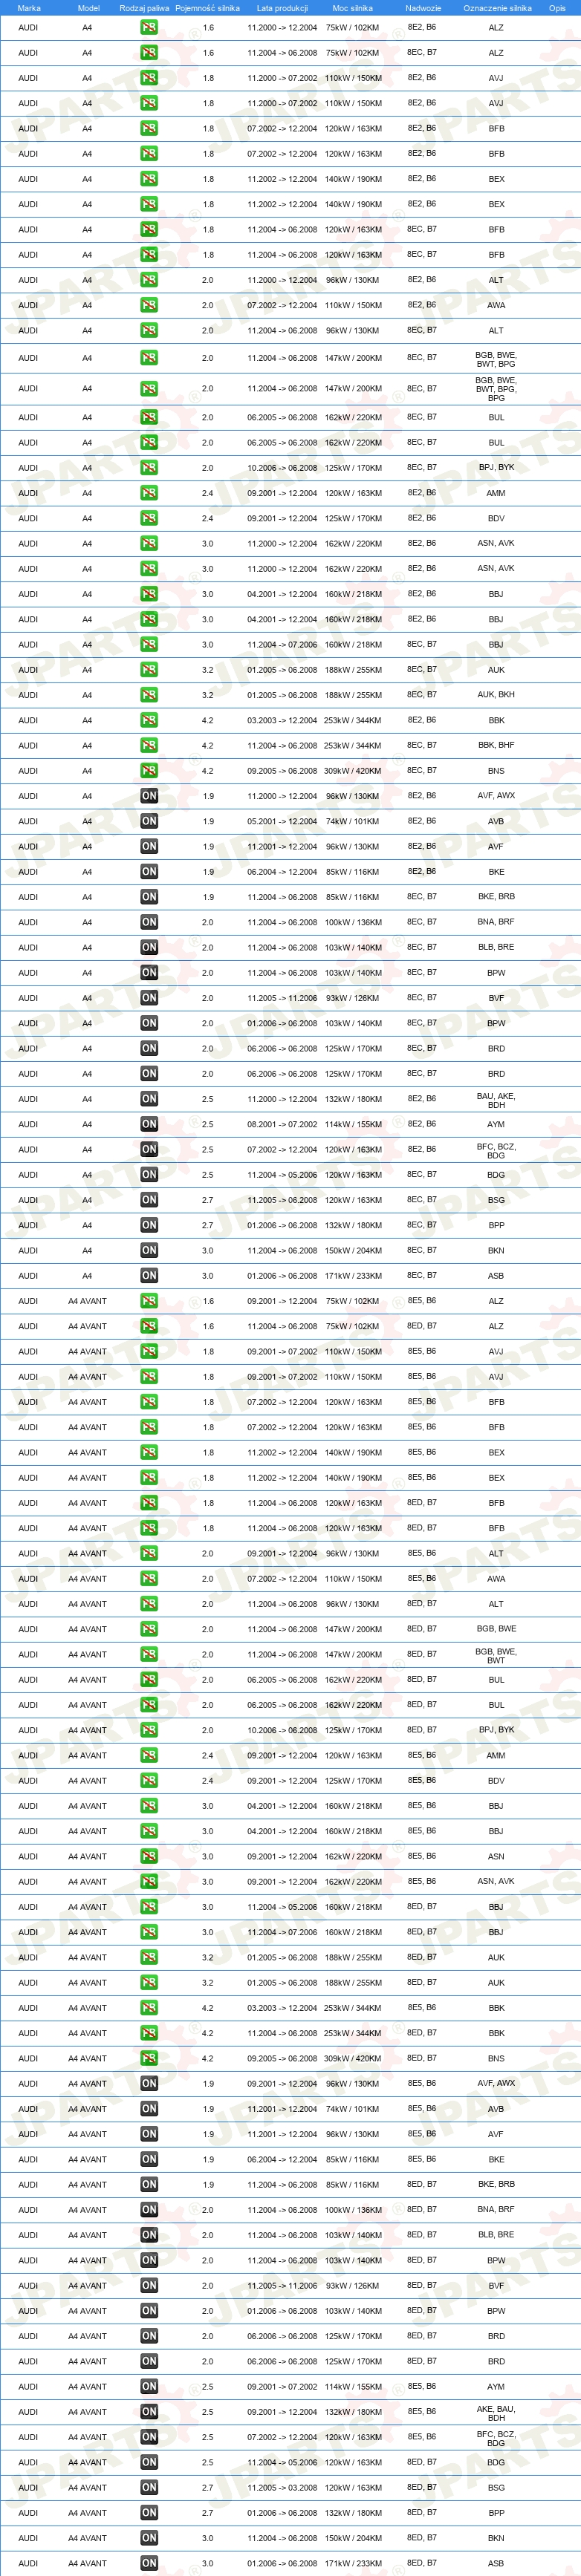Select '132kW / 180KM' in non-Avant A4 BPP row
581x2576 pixels.
click(353, 1225)
